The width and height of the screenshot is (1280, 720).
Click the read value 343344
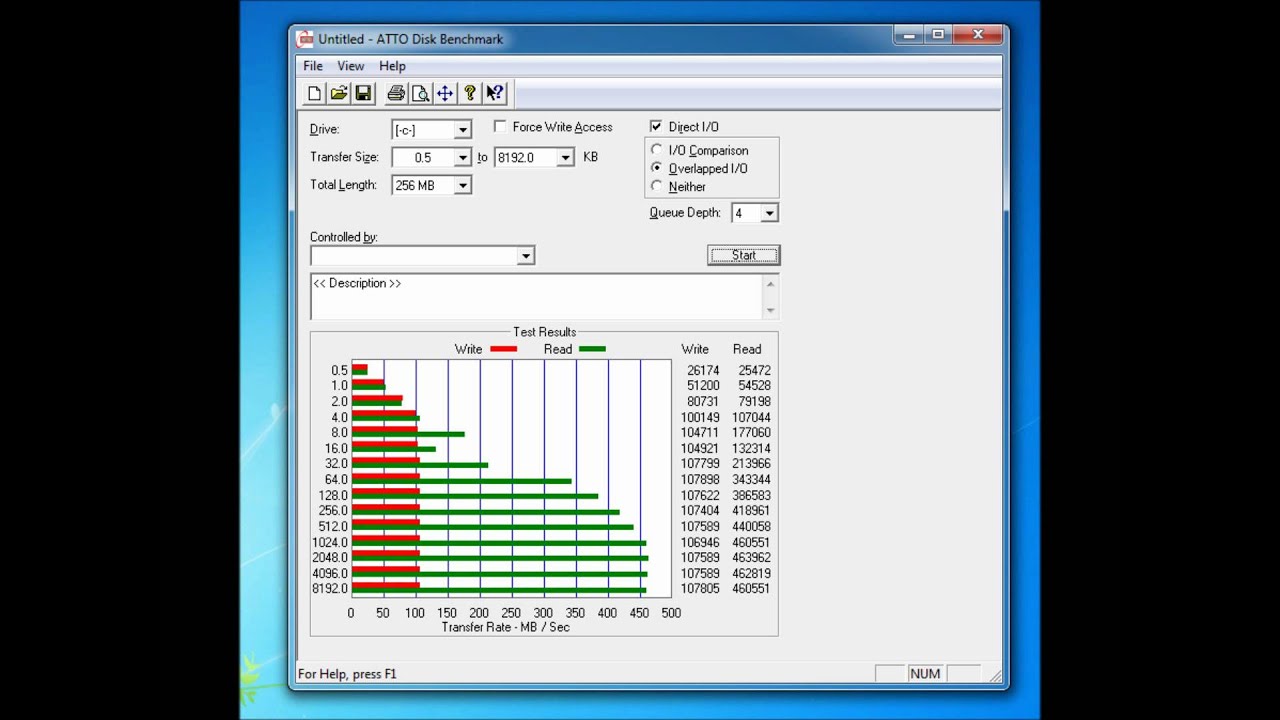[x=751, y=480]
